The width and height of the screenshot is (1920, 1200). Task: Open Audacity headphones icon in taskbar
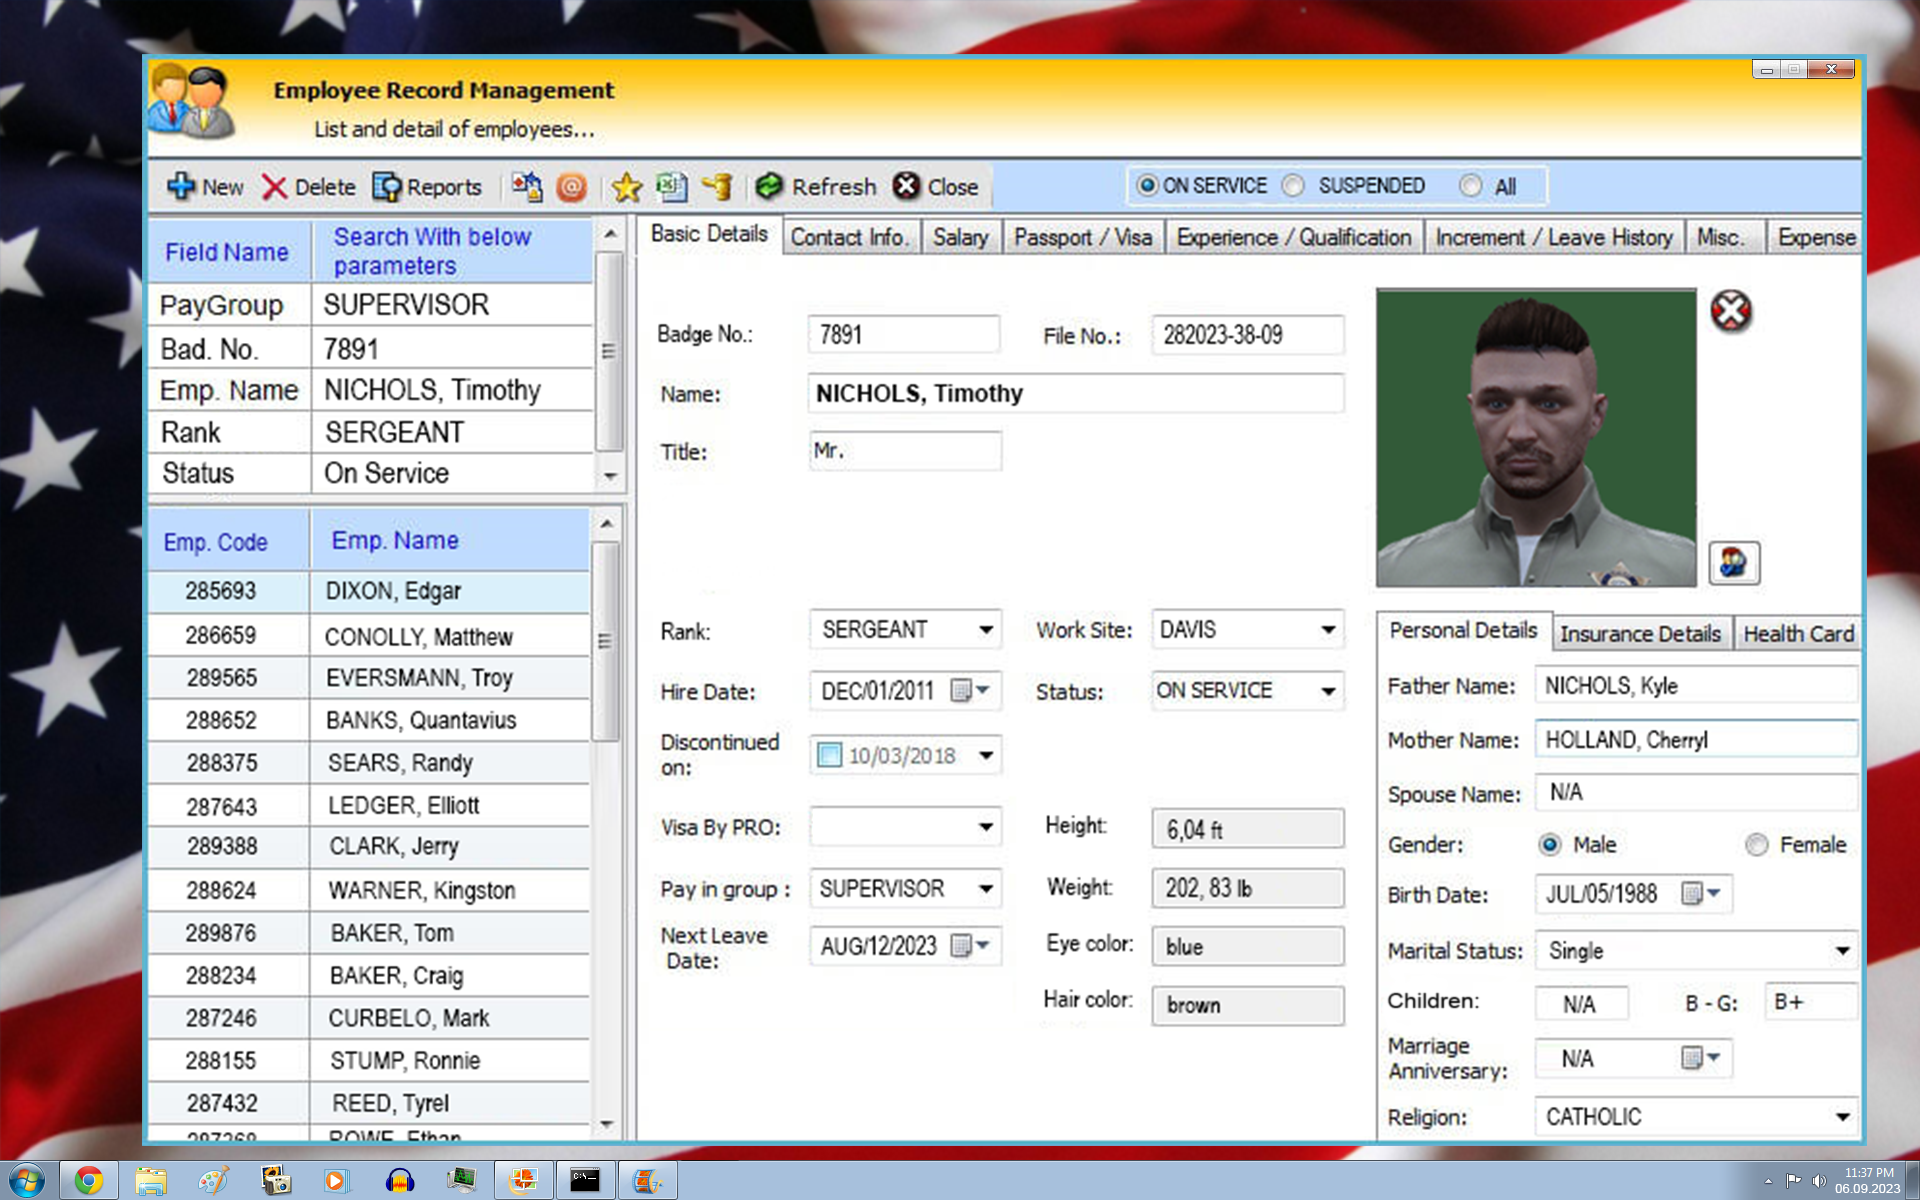pyautogui.click(x=400, y=1181)
